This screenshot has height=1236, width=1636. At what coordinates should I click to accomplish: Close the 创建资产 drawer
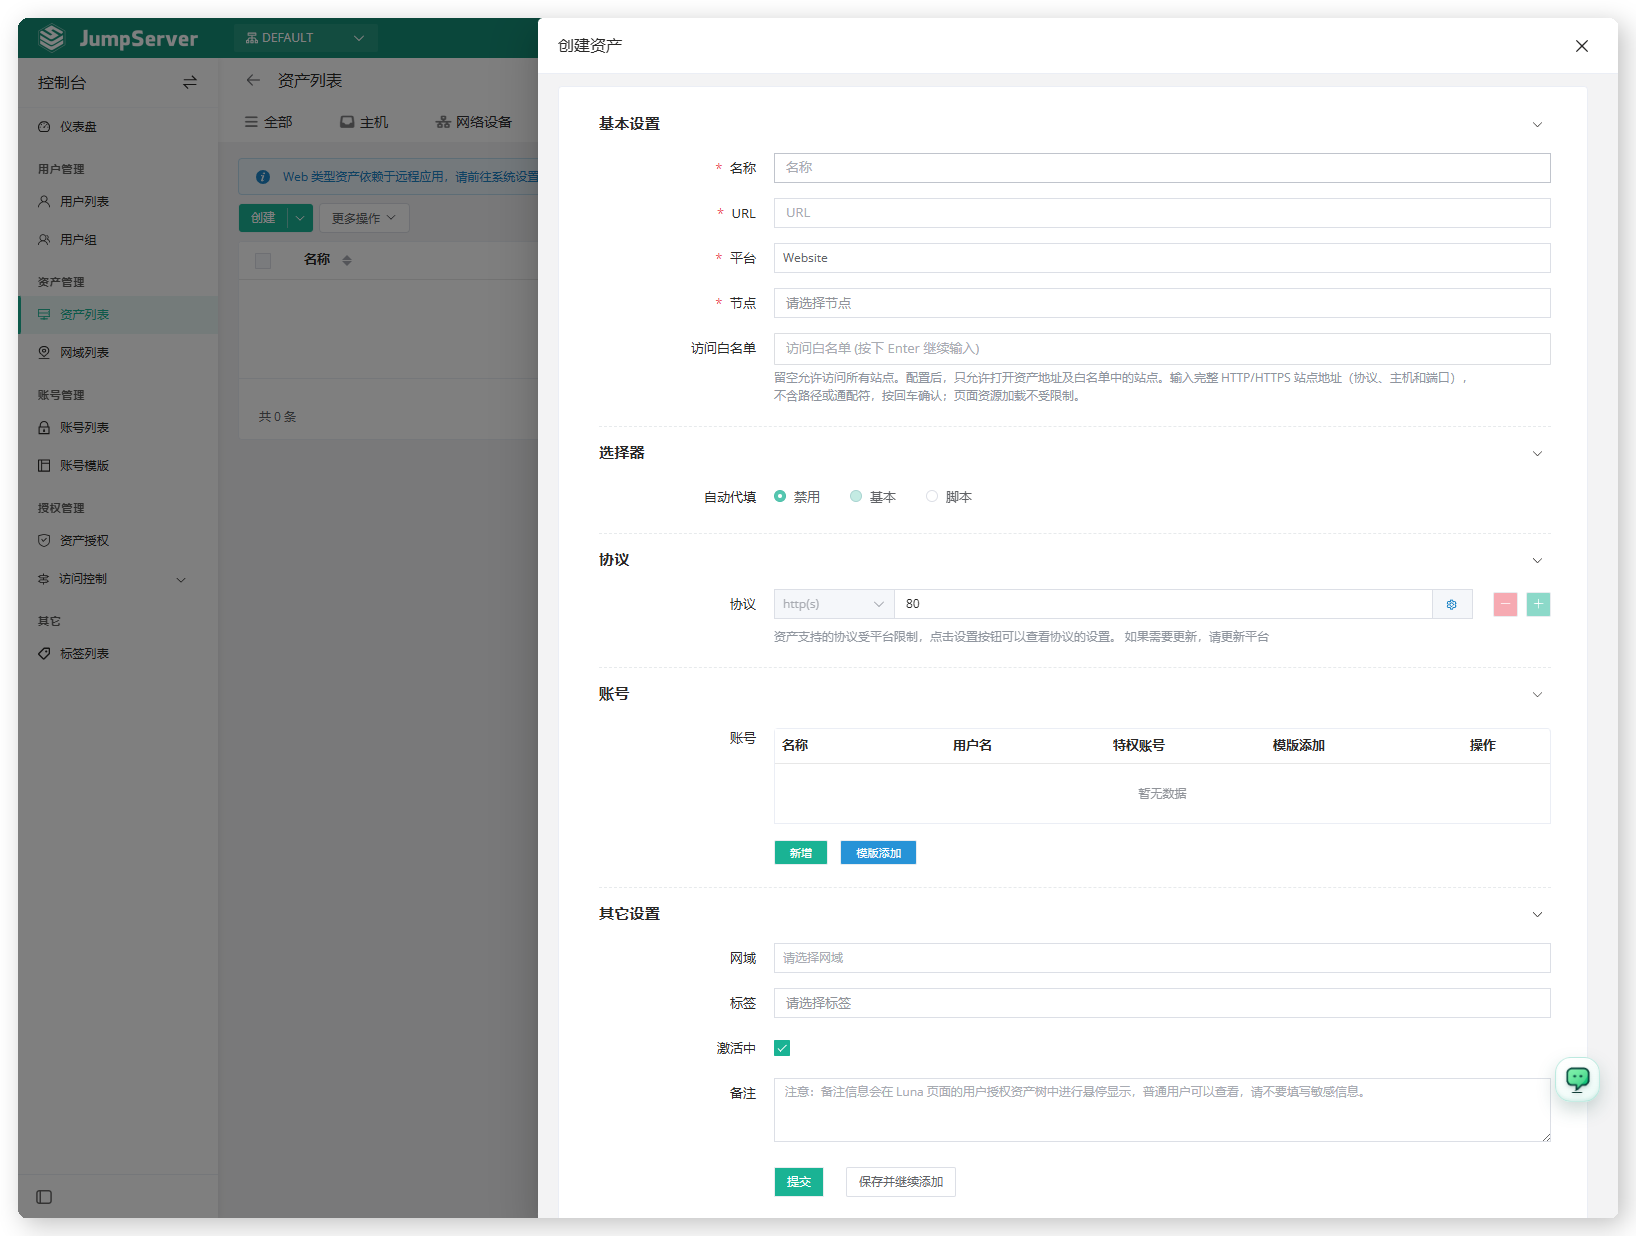(x=1581, y=46)
